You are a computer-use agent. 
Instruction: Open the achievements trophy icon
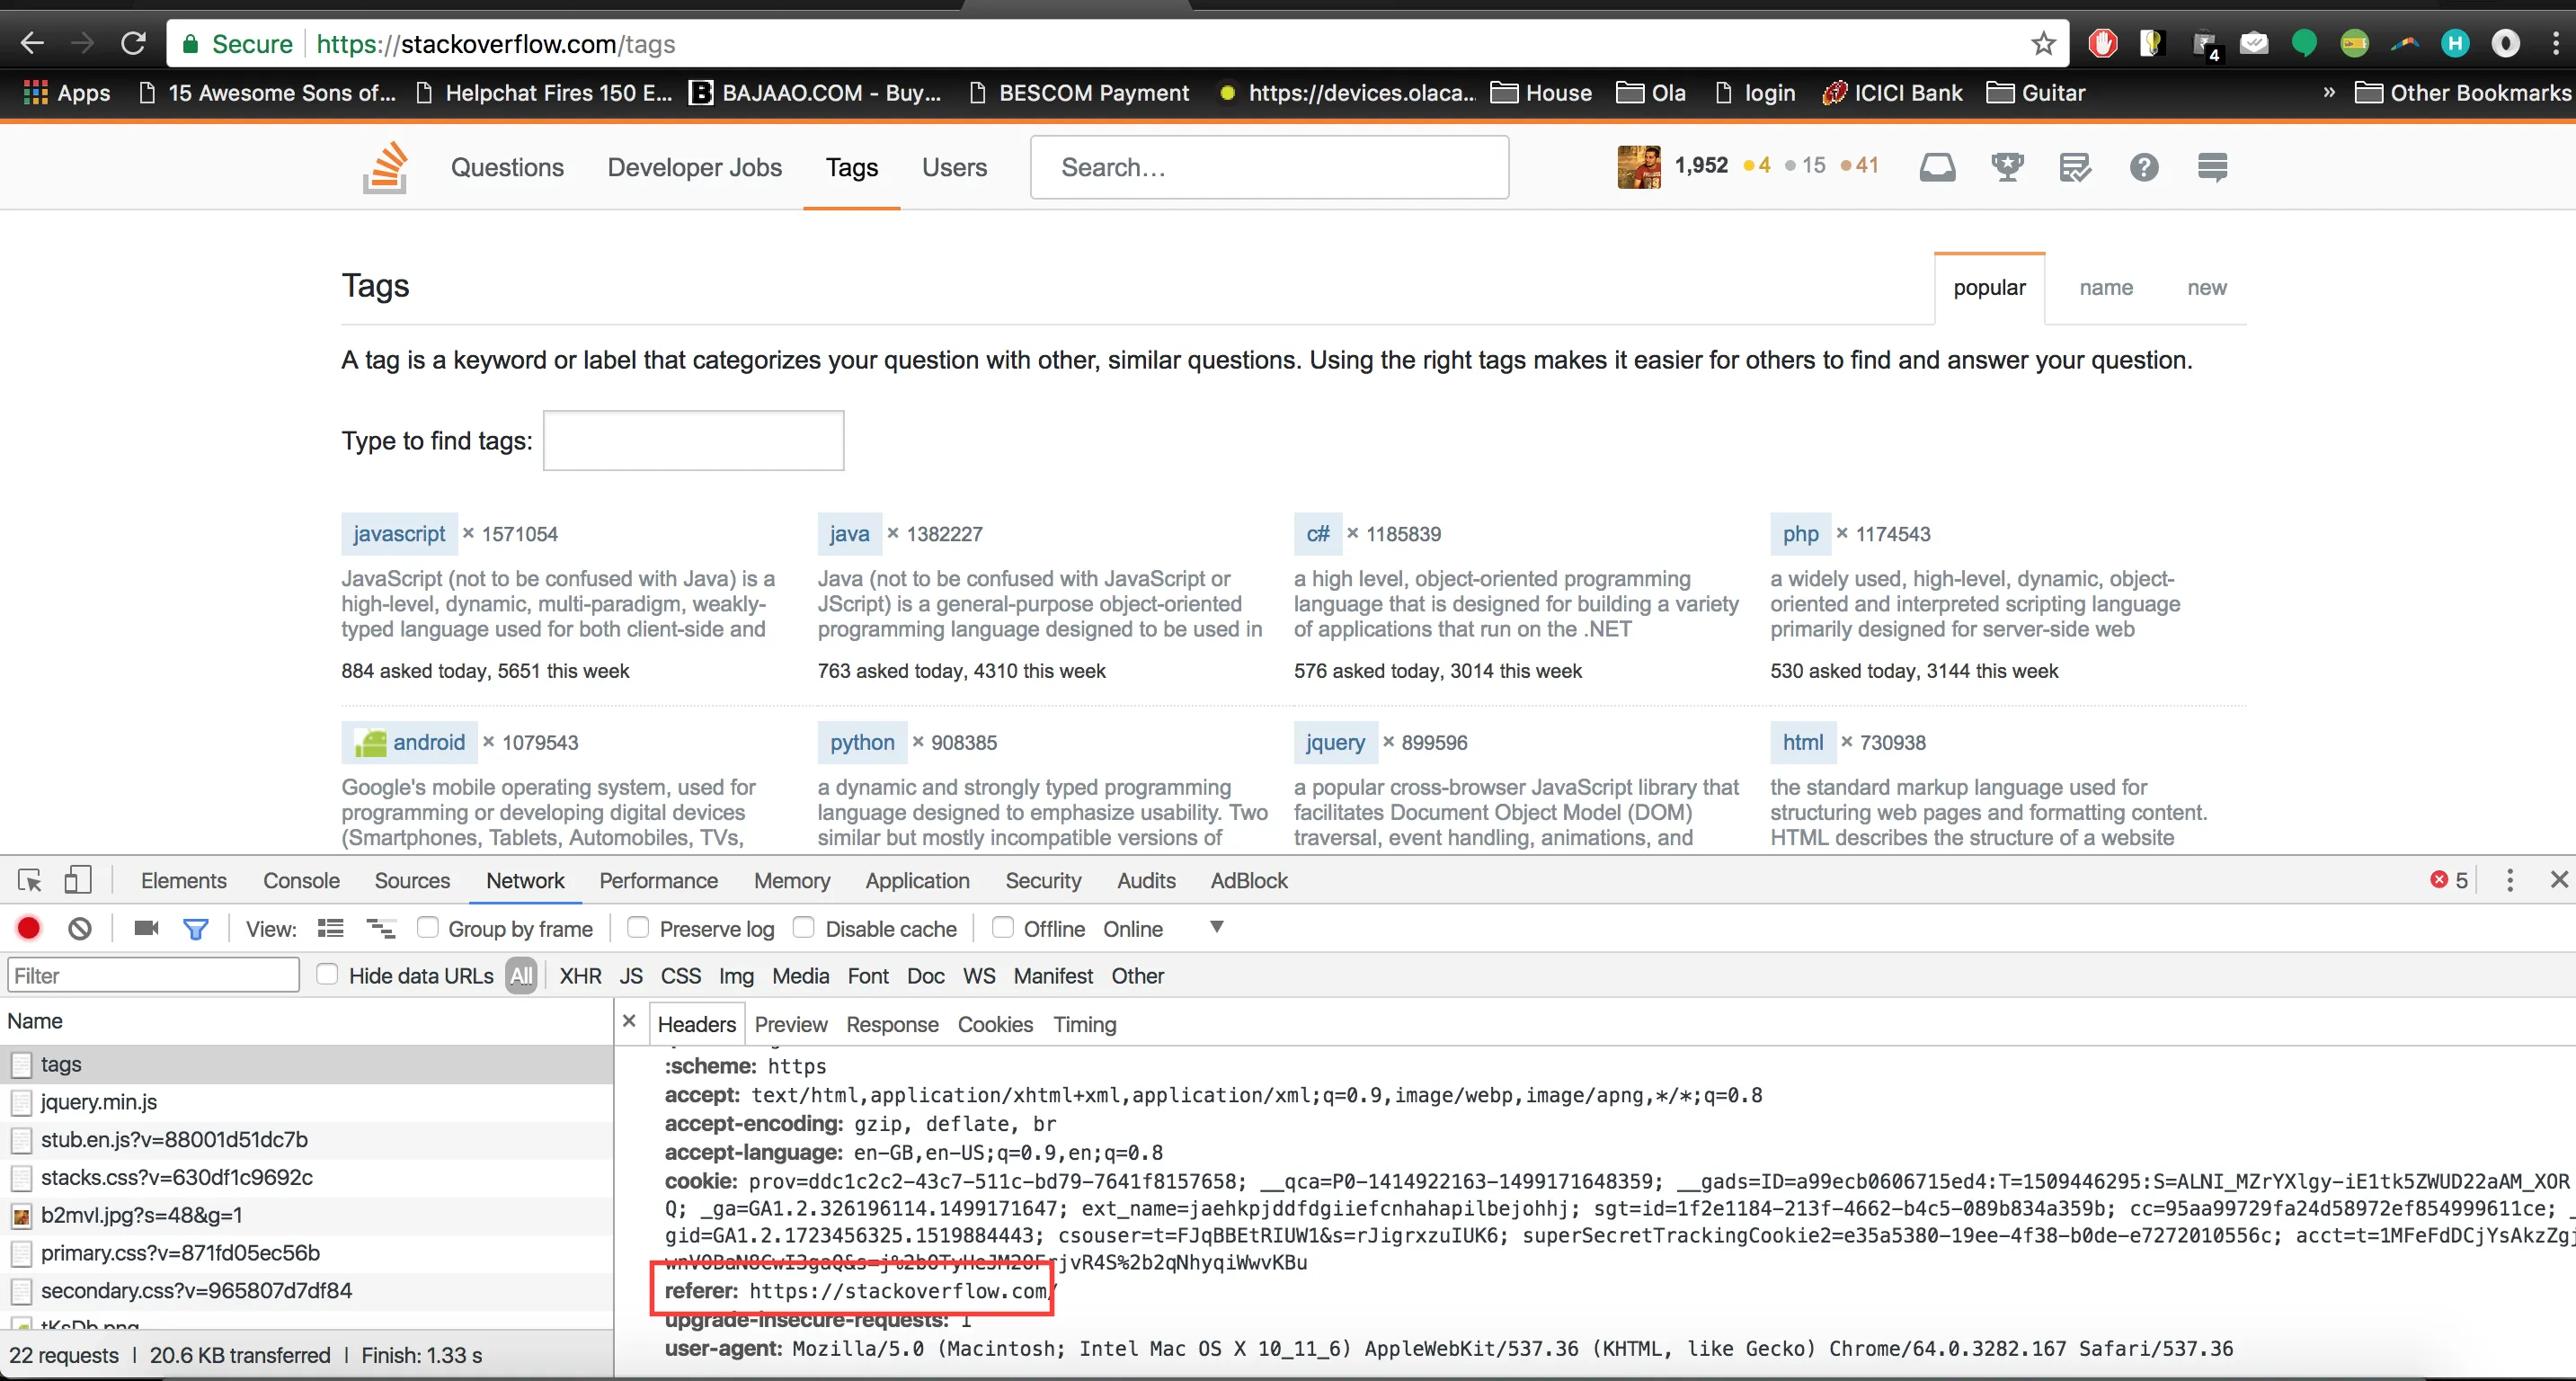click(x=2006, y=167)
